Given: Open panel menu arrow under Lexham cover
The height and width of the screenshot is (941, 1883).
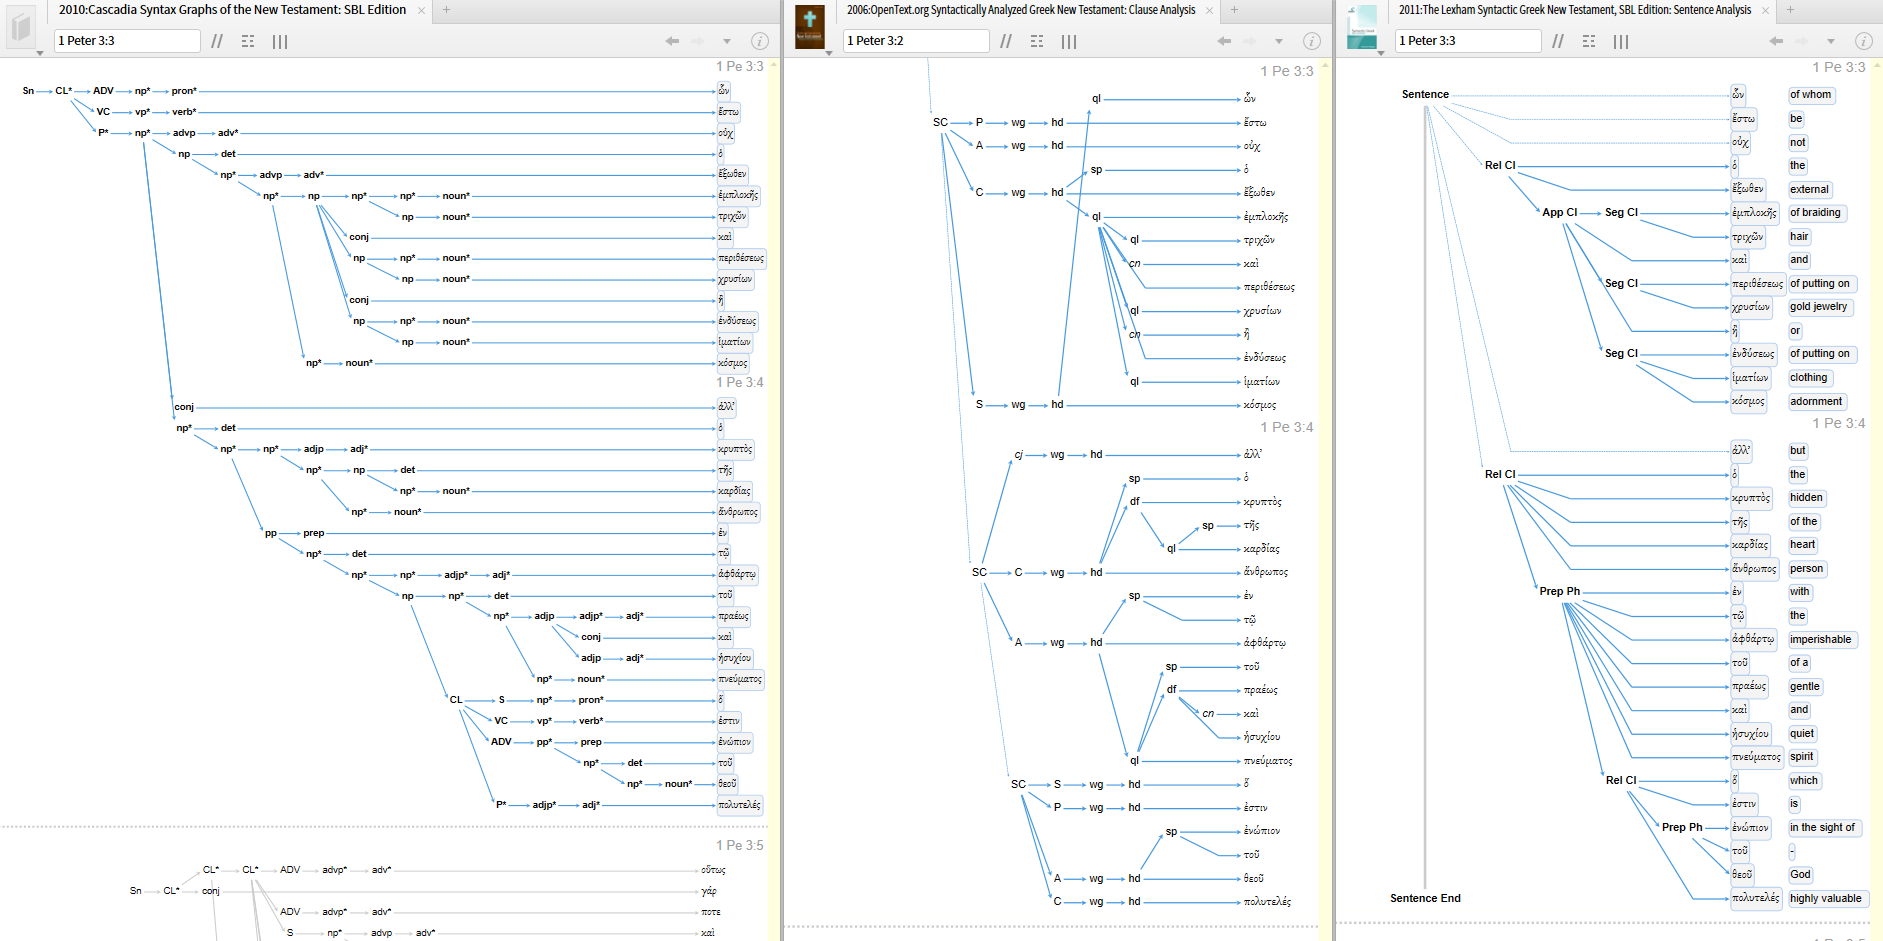Looking at the screenshot, I should pos(1381,53).
